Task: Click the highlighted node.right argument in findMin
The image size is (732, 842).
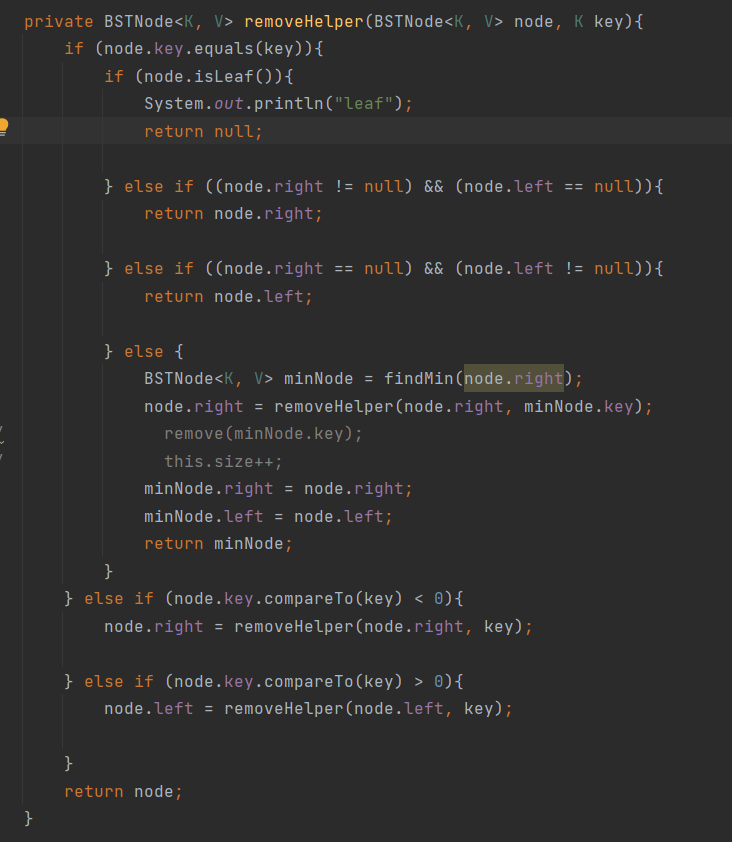Action: tap(513, 378)
